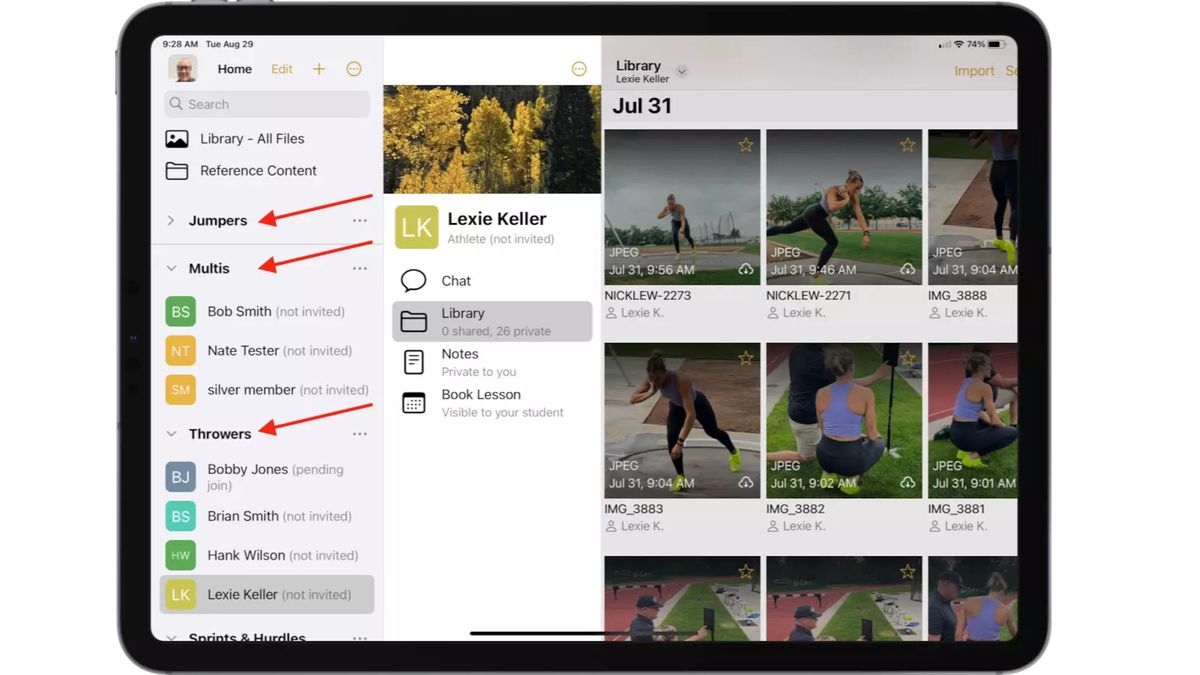Star the IMG_3882 video

[x=907, y=357]
